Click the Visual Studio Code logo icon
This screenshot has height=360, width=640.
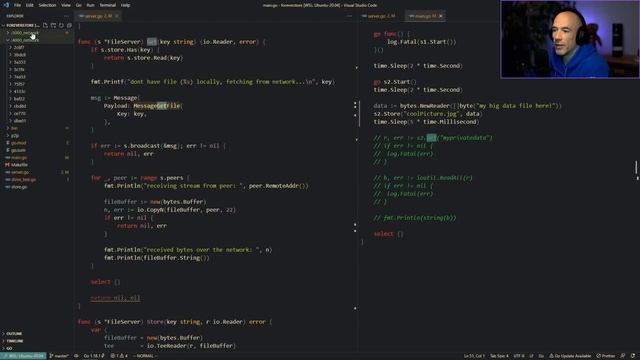point(6,5)
